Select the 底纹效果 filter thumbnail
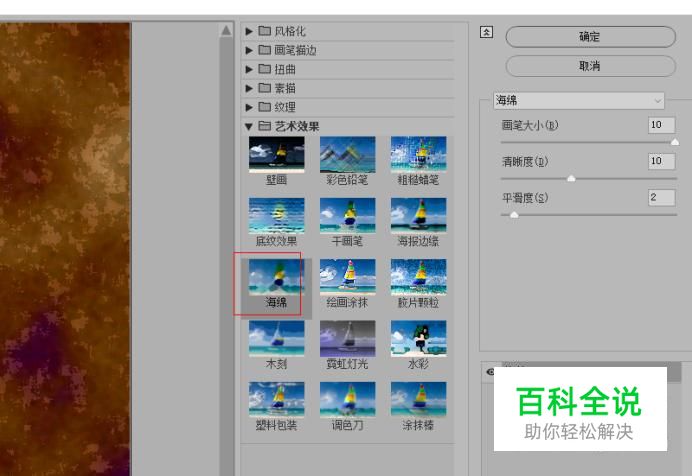 click(x=276, y=216)
